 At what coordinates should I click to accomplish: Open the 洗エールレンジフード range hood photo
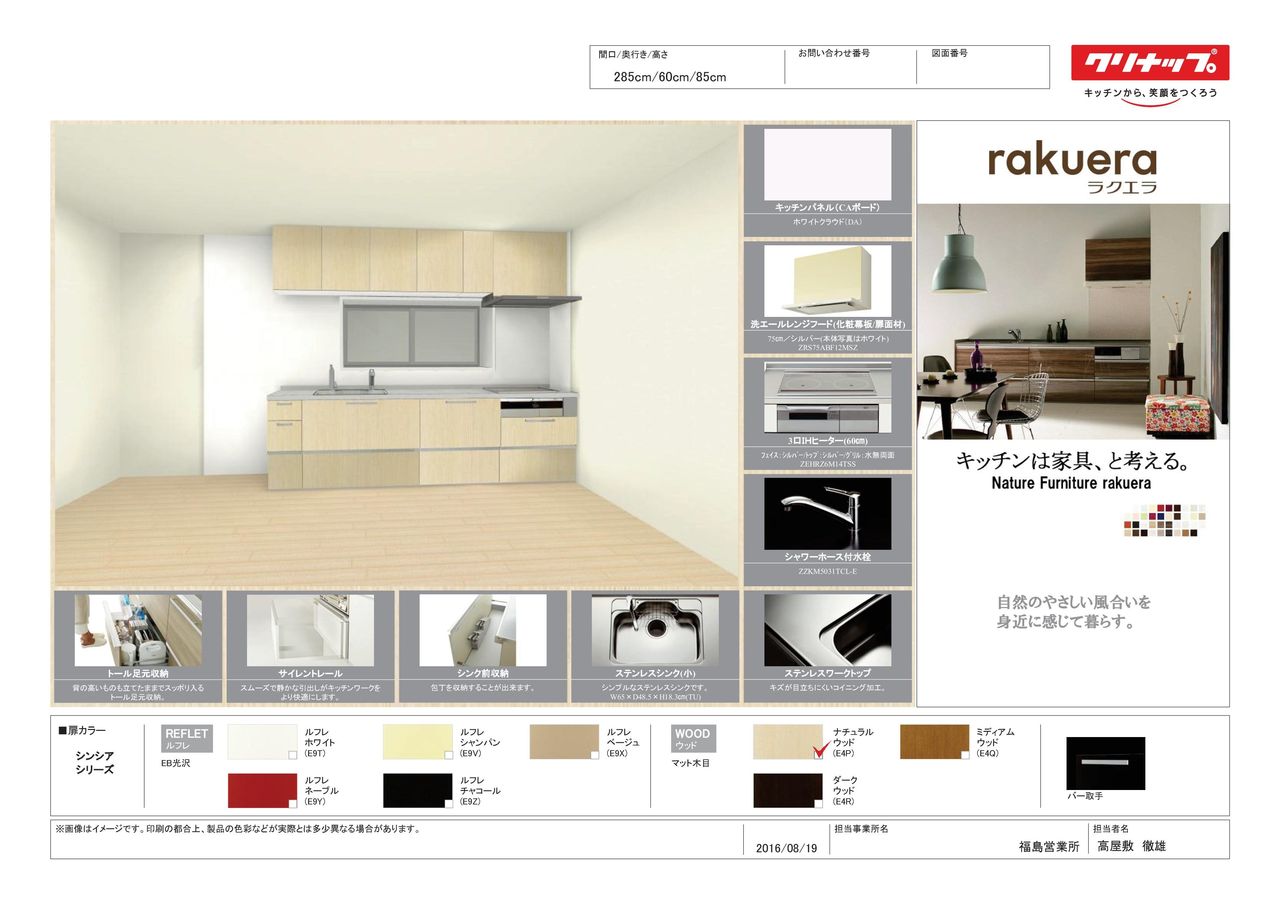pyautogui.click(x=827, y=281)
